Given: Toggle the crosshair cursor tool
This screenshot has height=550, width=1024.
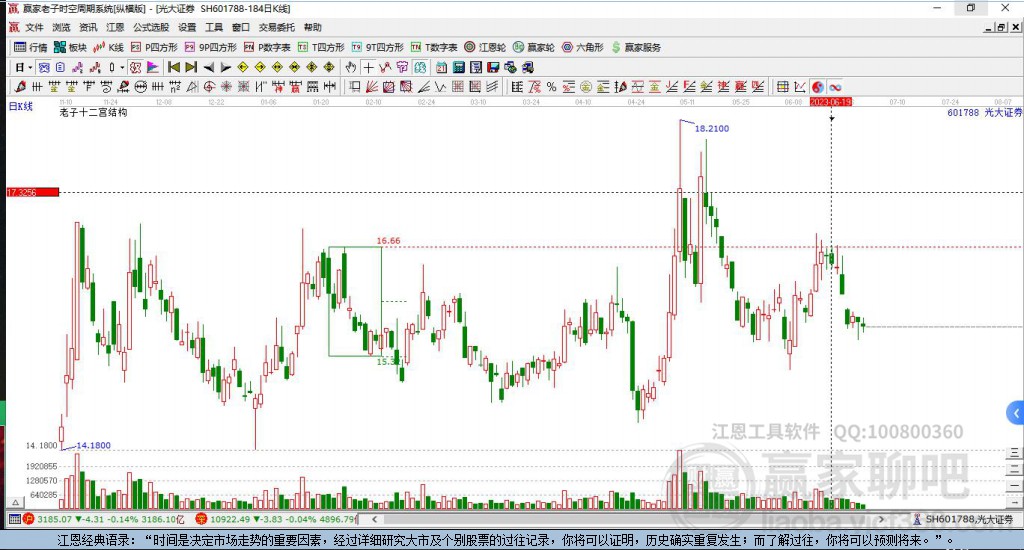Looking at the screenshot, I should [x=368, y=67].
